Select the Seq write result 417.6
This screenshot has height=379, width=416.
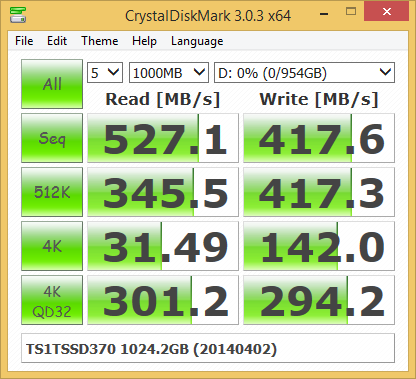[x=319, y=138]
